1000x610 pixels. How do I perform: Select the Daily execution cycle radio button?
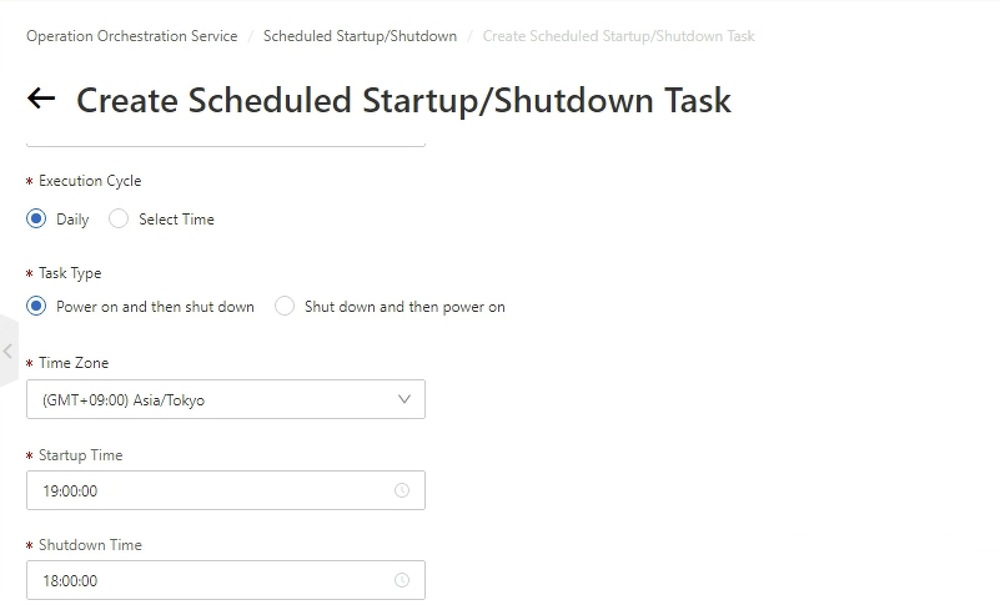35,218
